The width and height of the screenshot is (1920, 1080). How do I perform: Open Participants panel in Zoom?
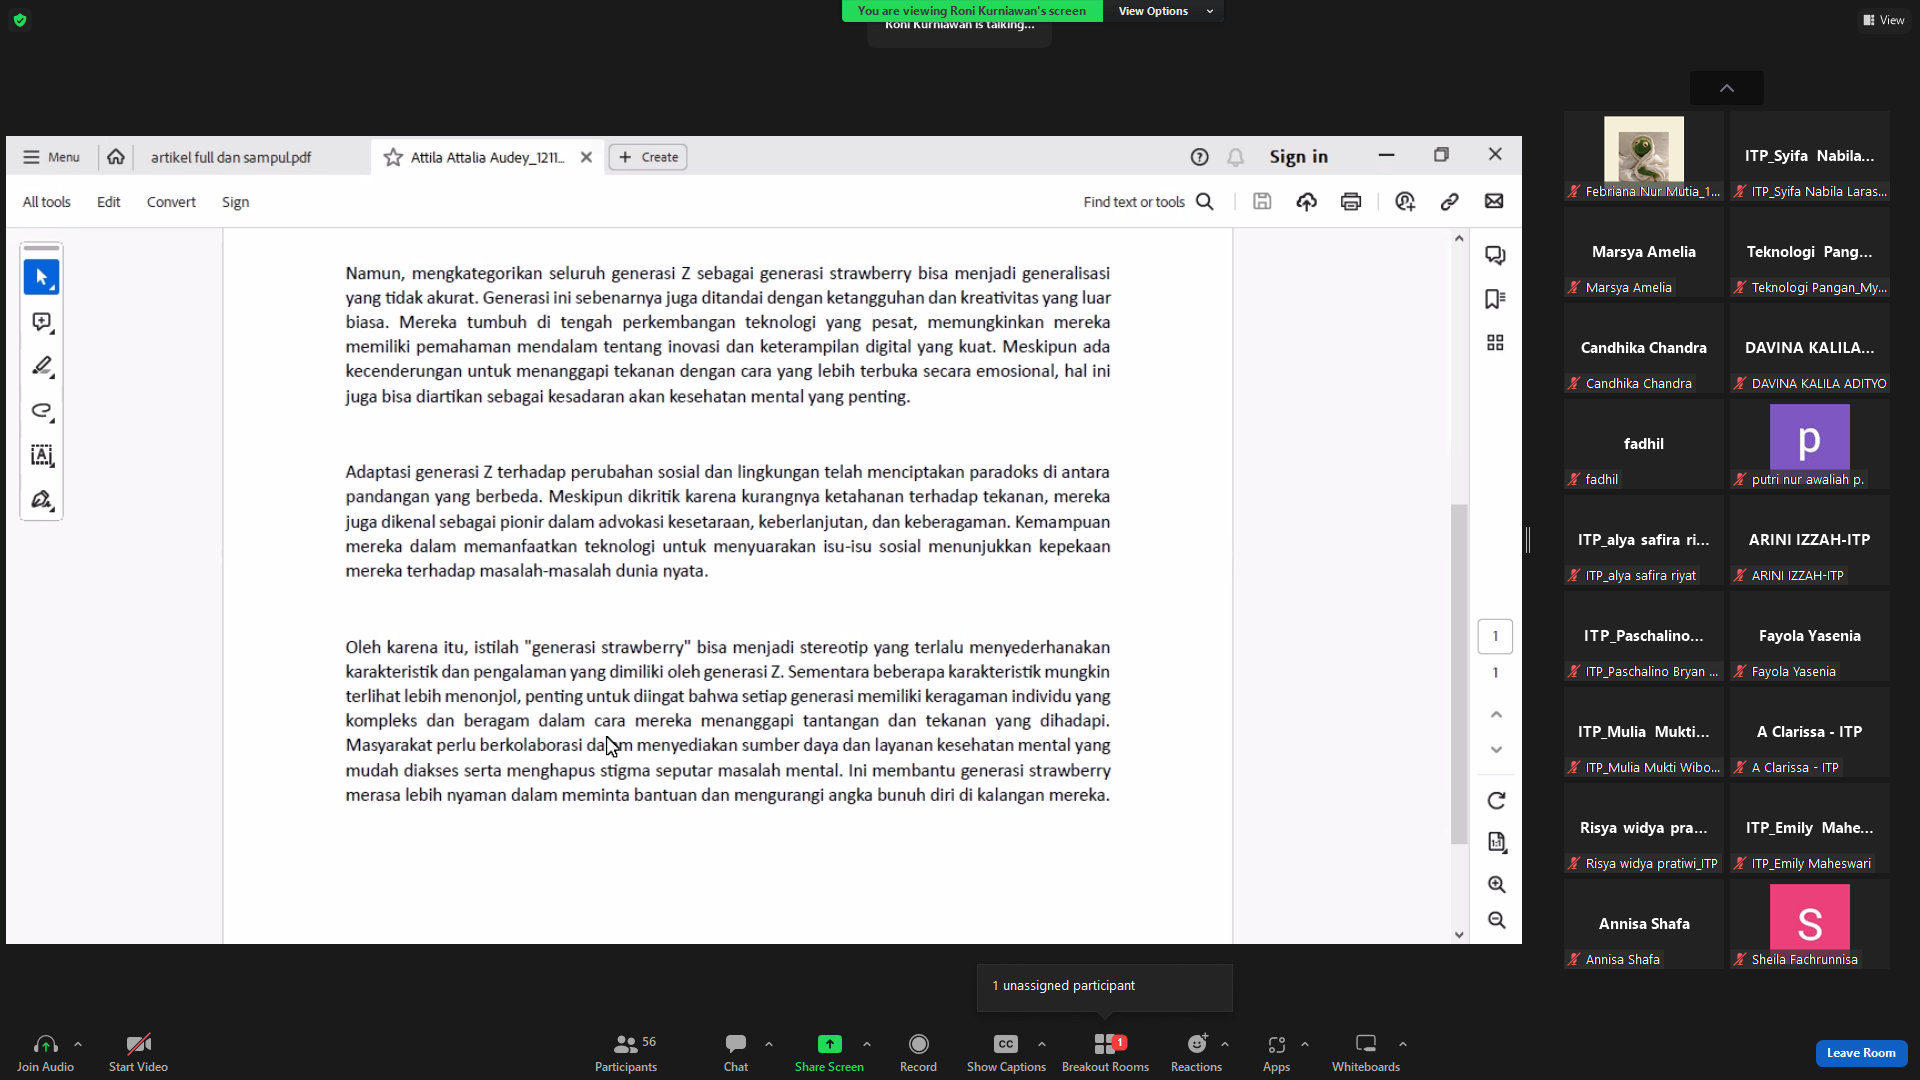(x=626, y=1052)
